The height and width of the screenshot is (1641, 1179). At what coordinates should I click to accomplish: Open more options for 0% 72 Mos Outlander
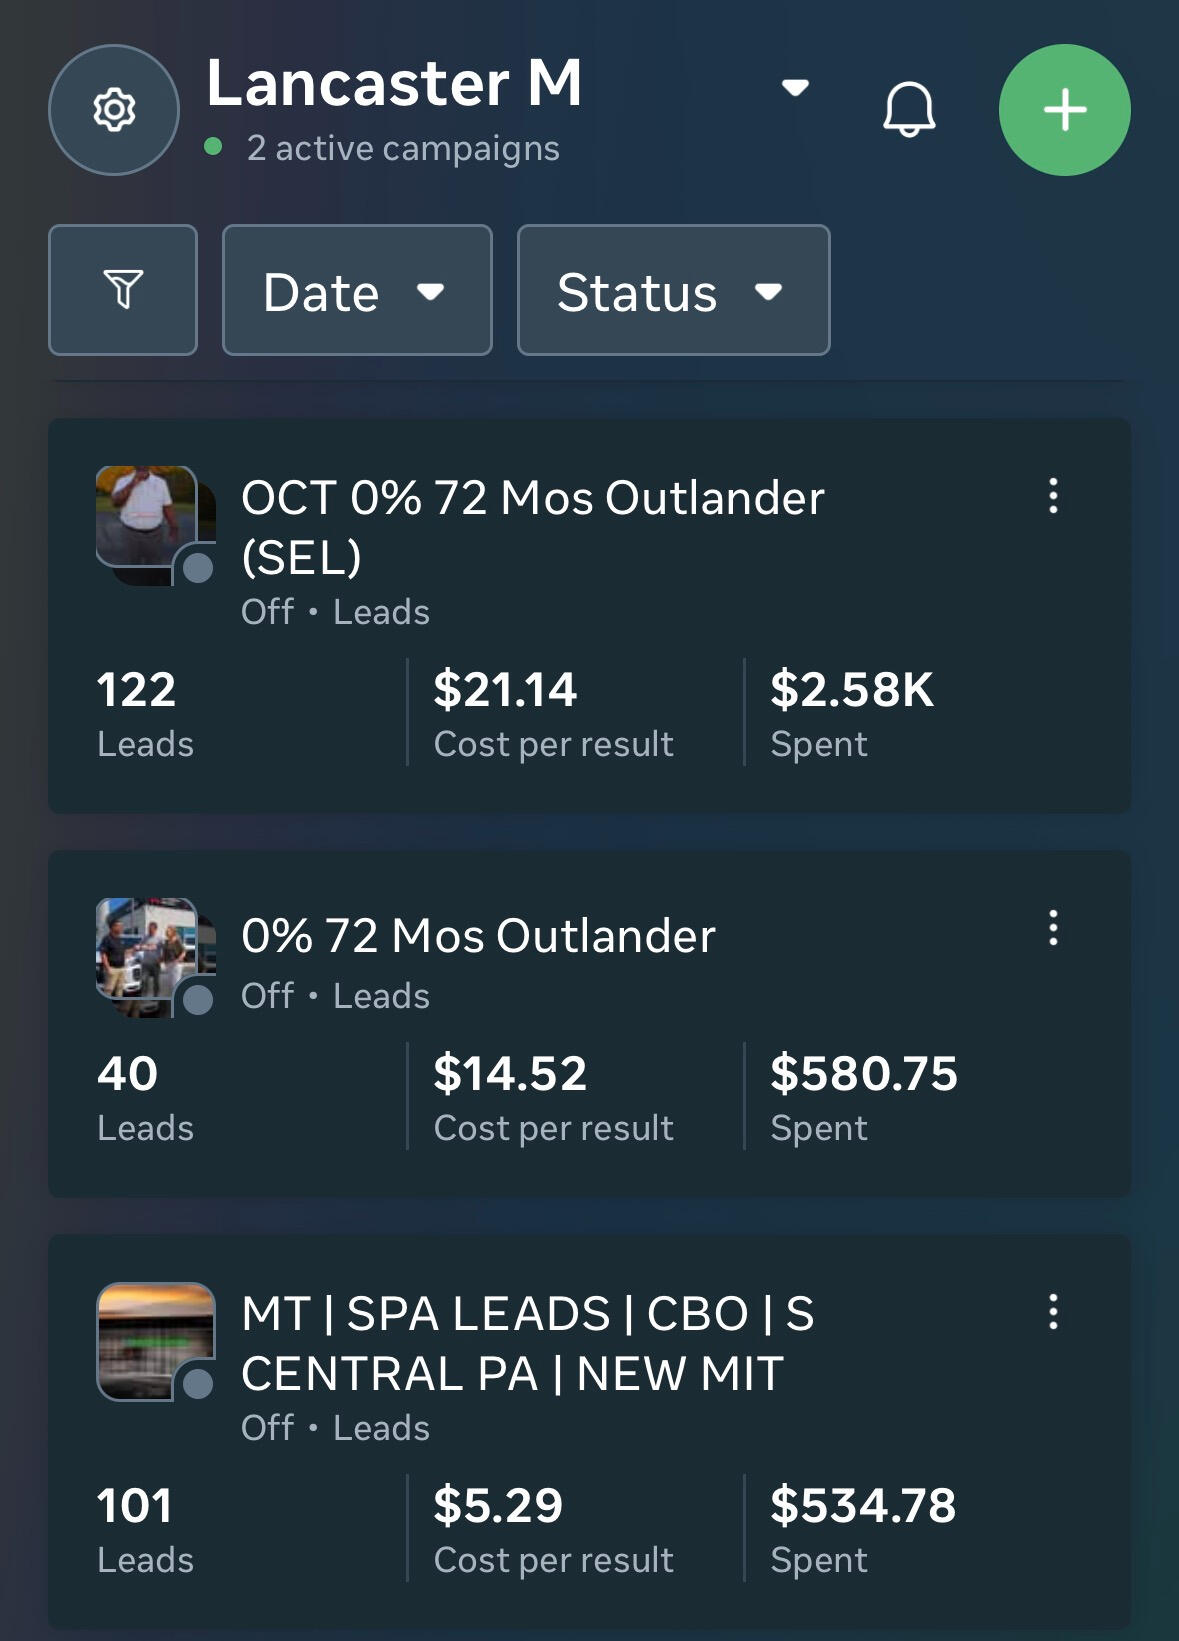[1053, 928]
